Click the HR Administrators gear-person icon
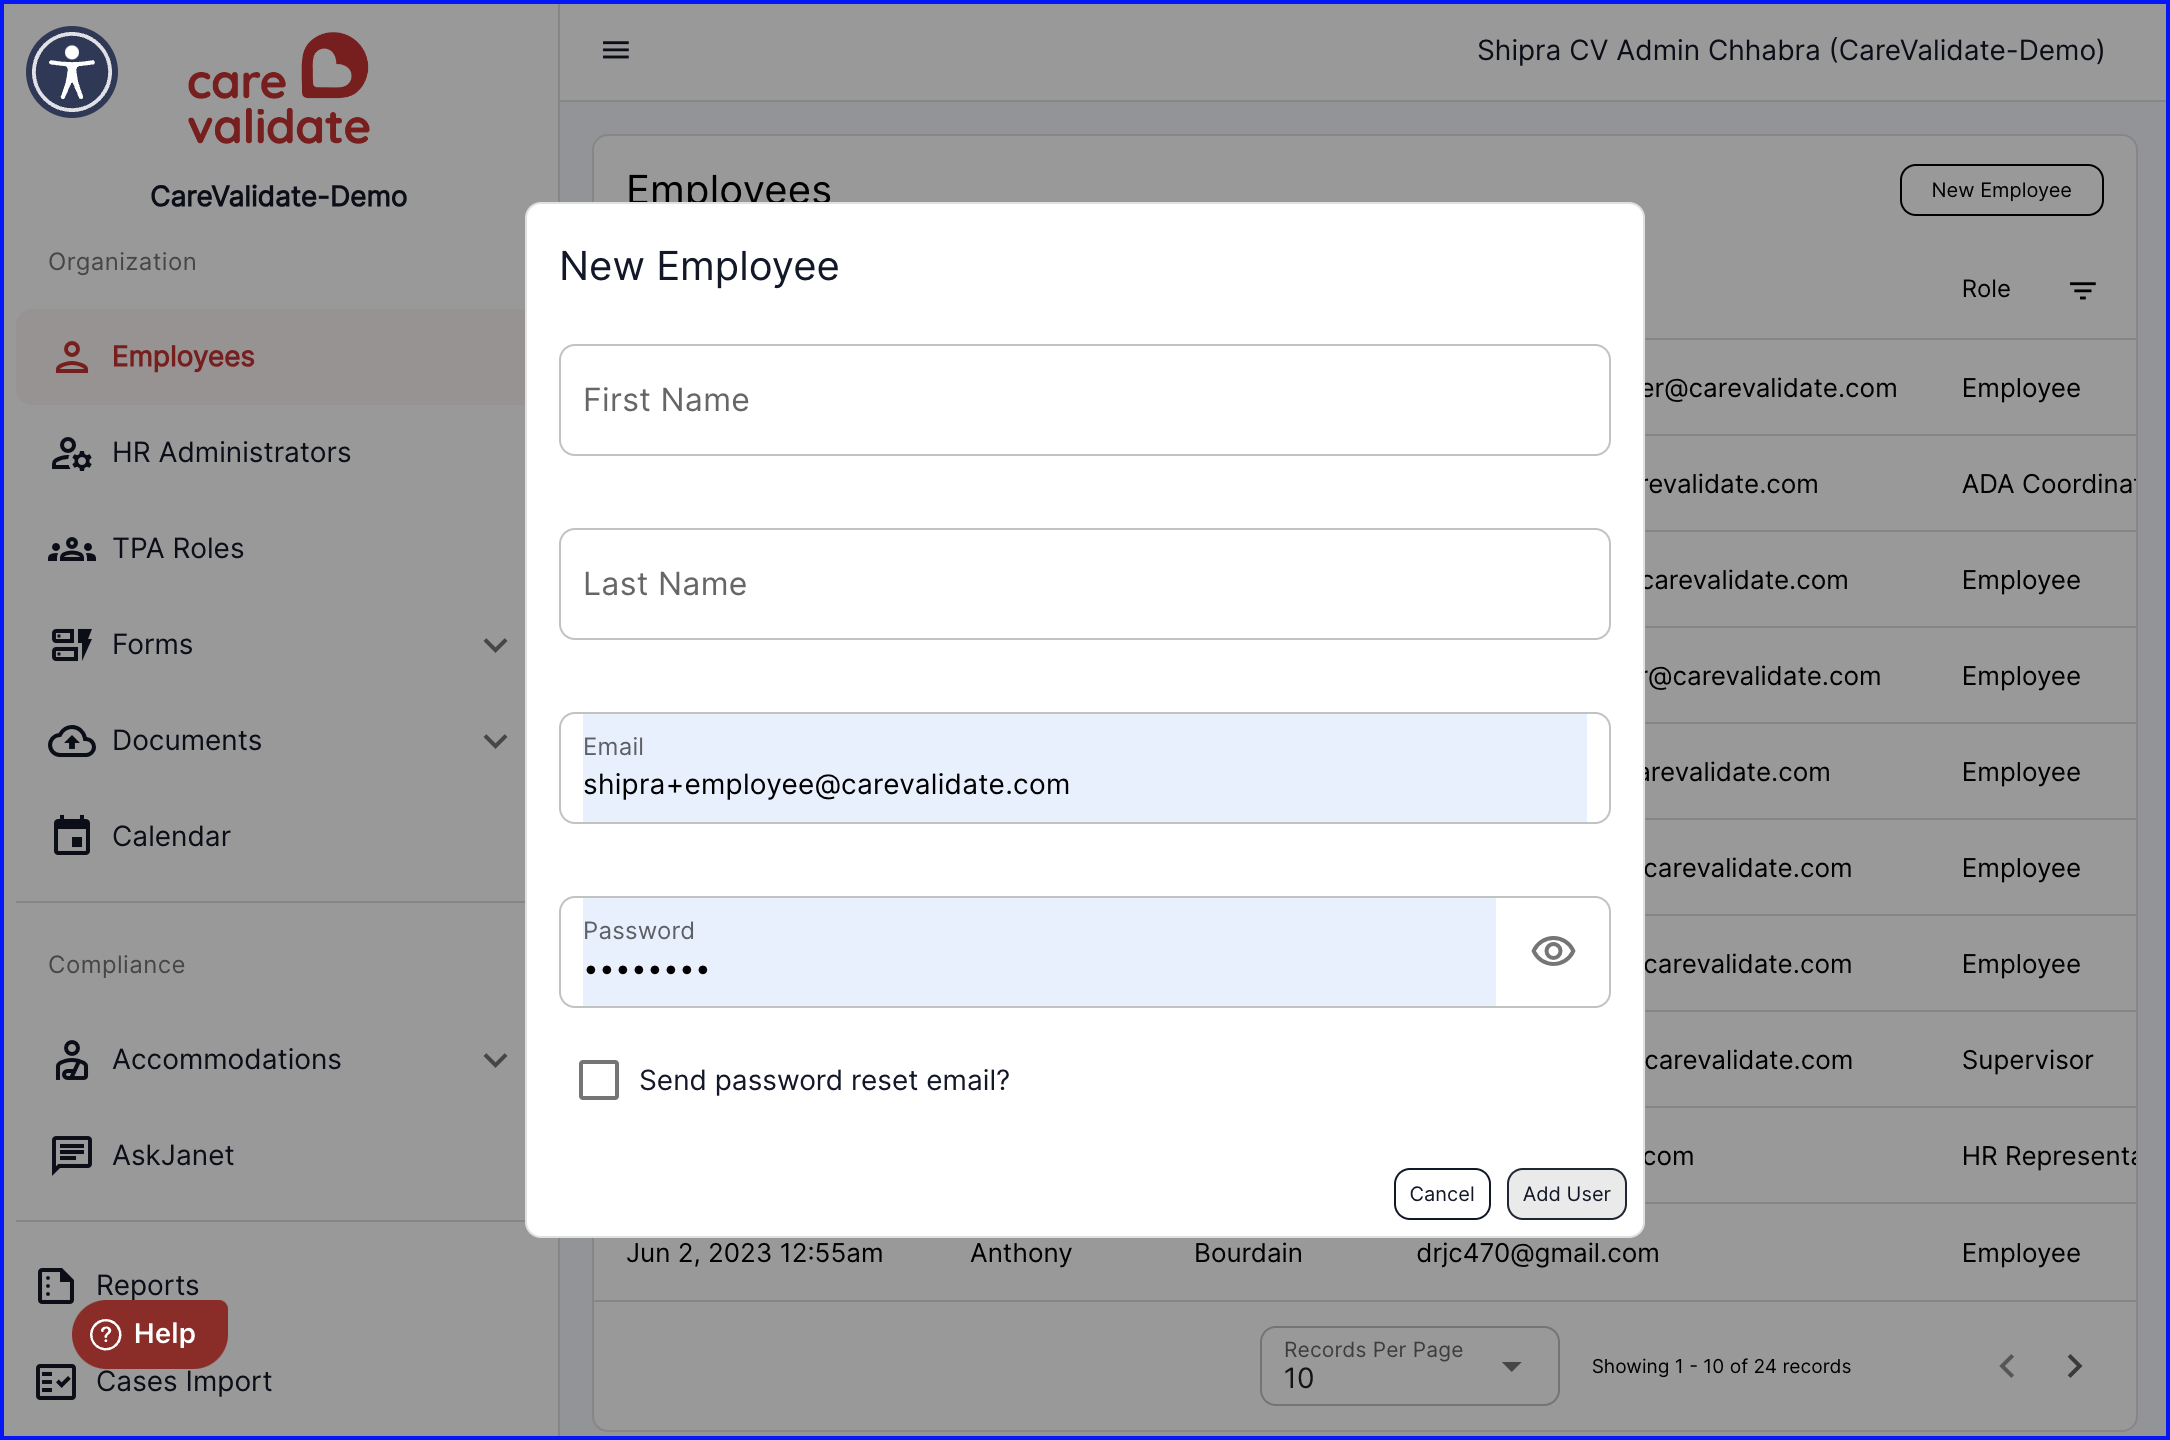 click(72, 453)
